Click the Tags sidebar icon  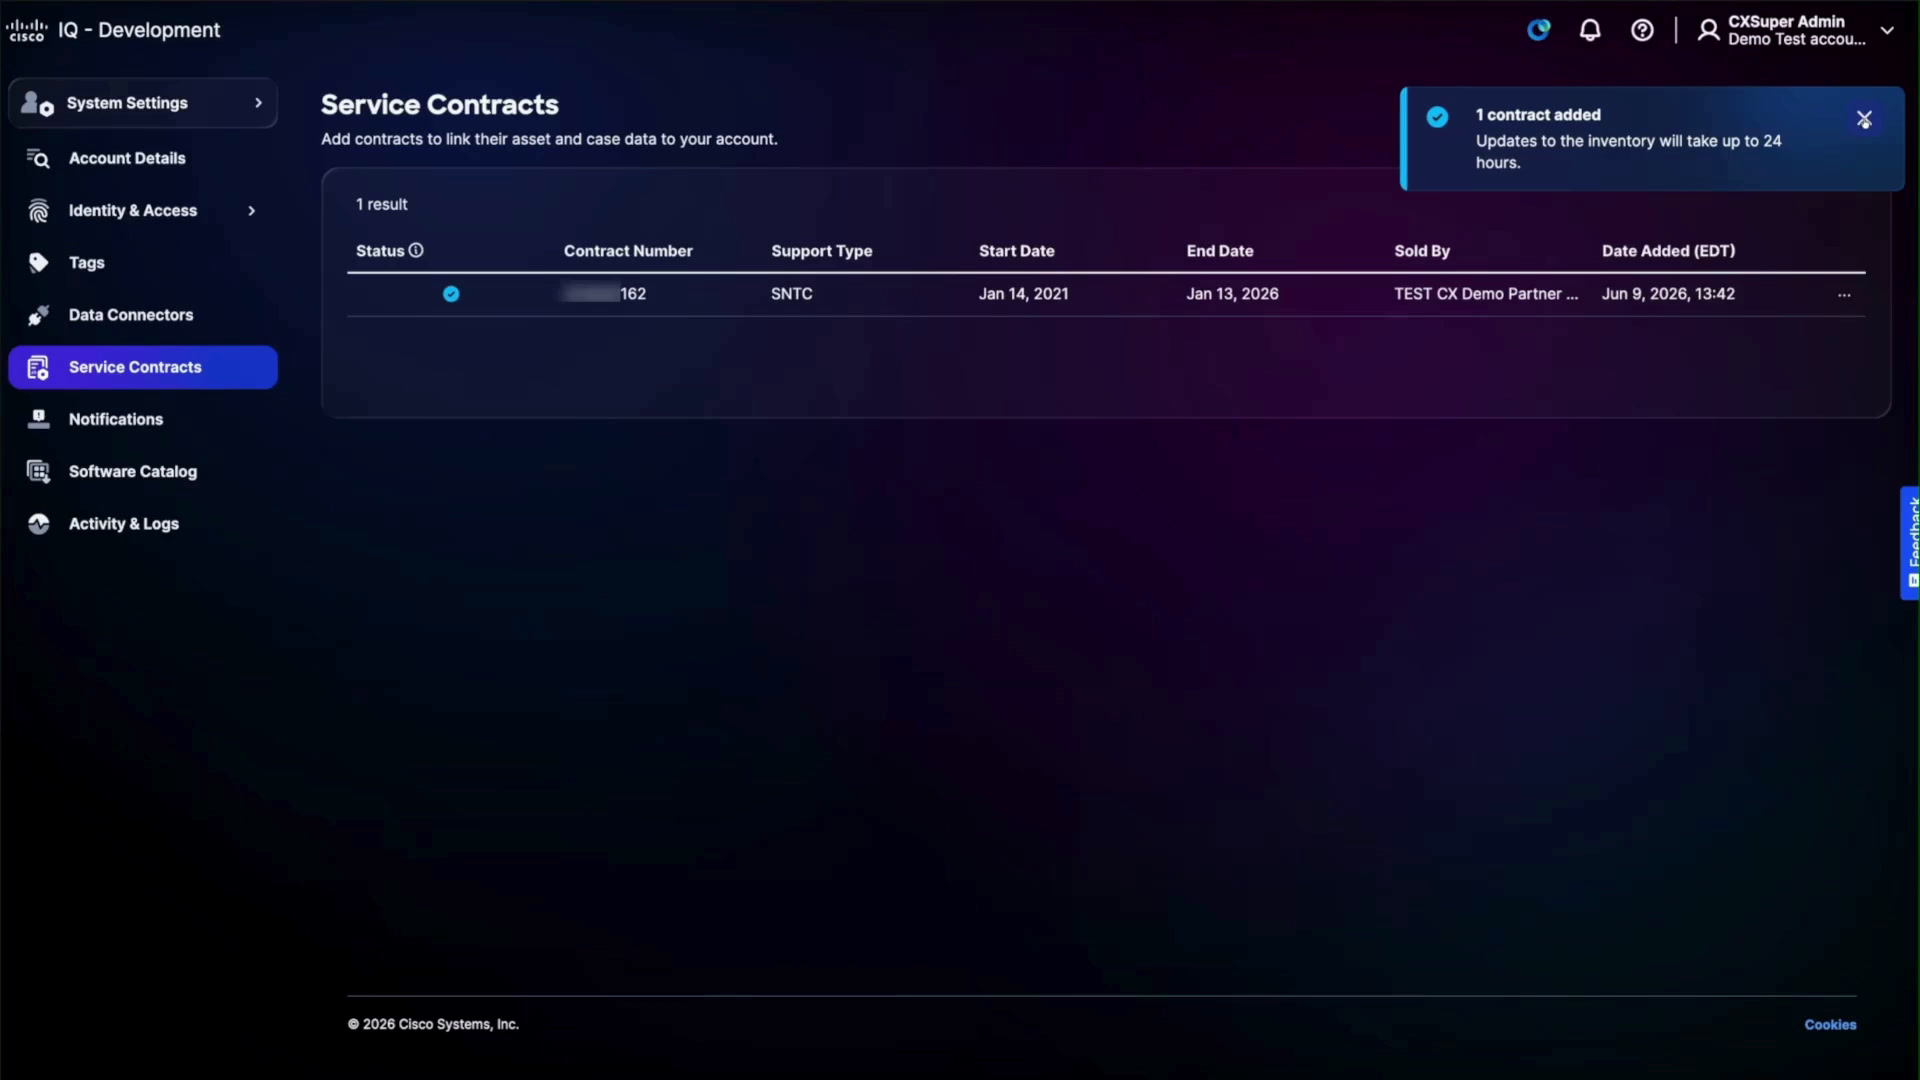pos(38,263)
